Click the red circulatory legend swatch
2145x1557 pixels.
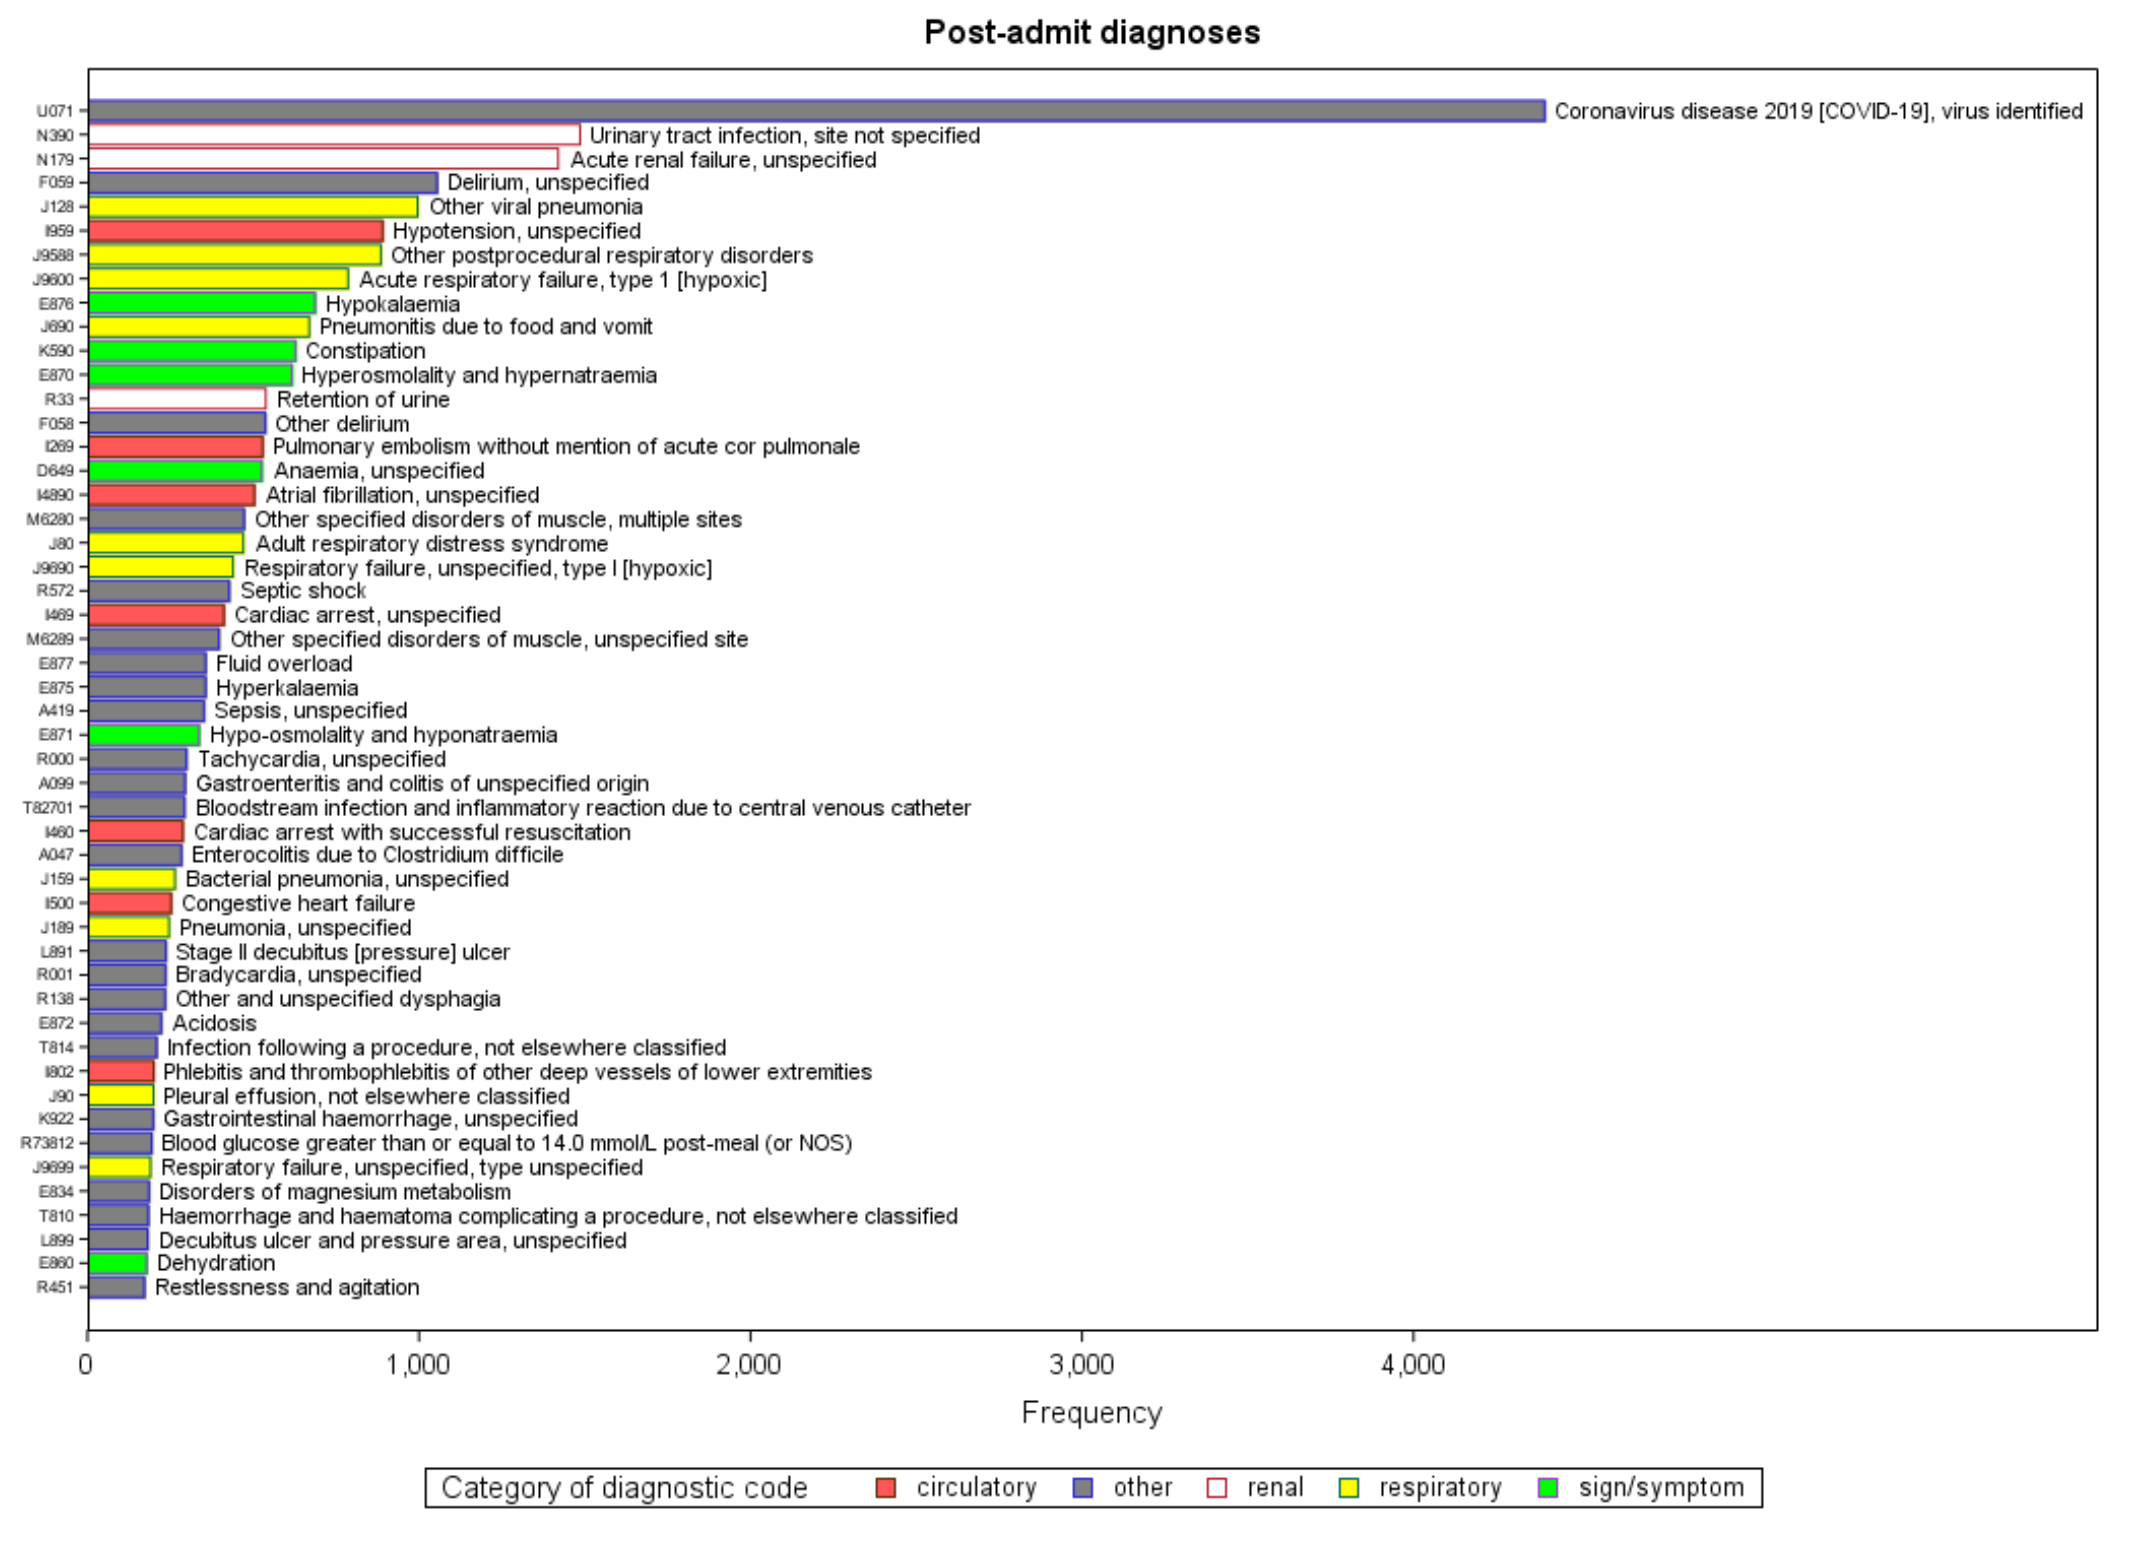tap(885, 1488)
